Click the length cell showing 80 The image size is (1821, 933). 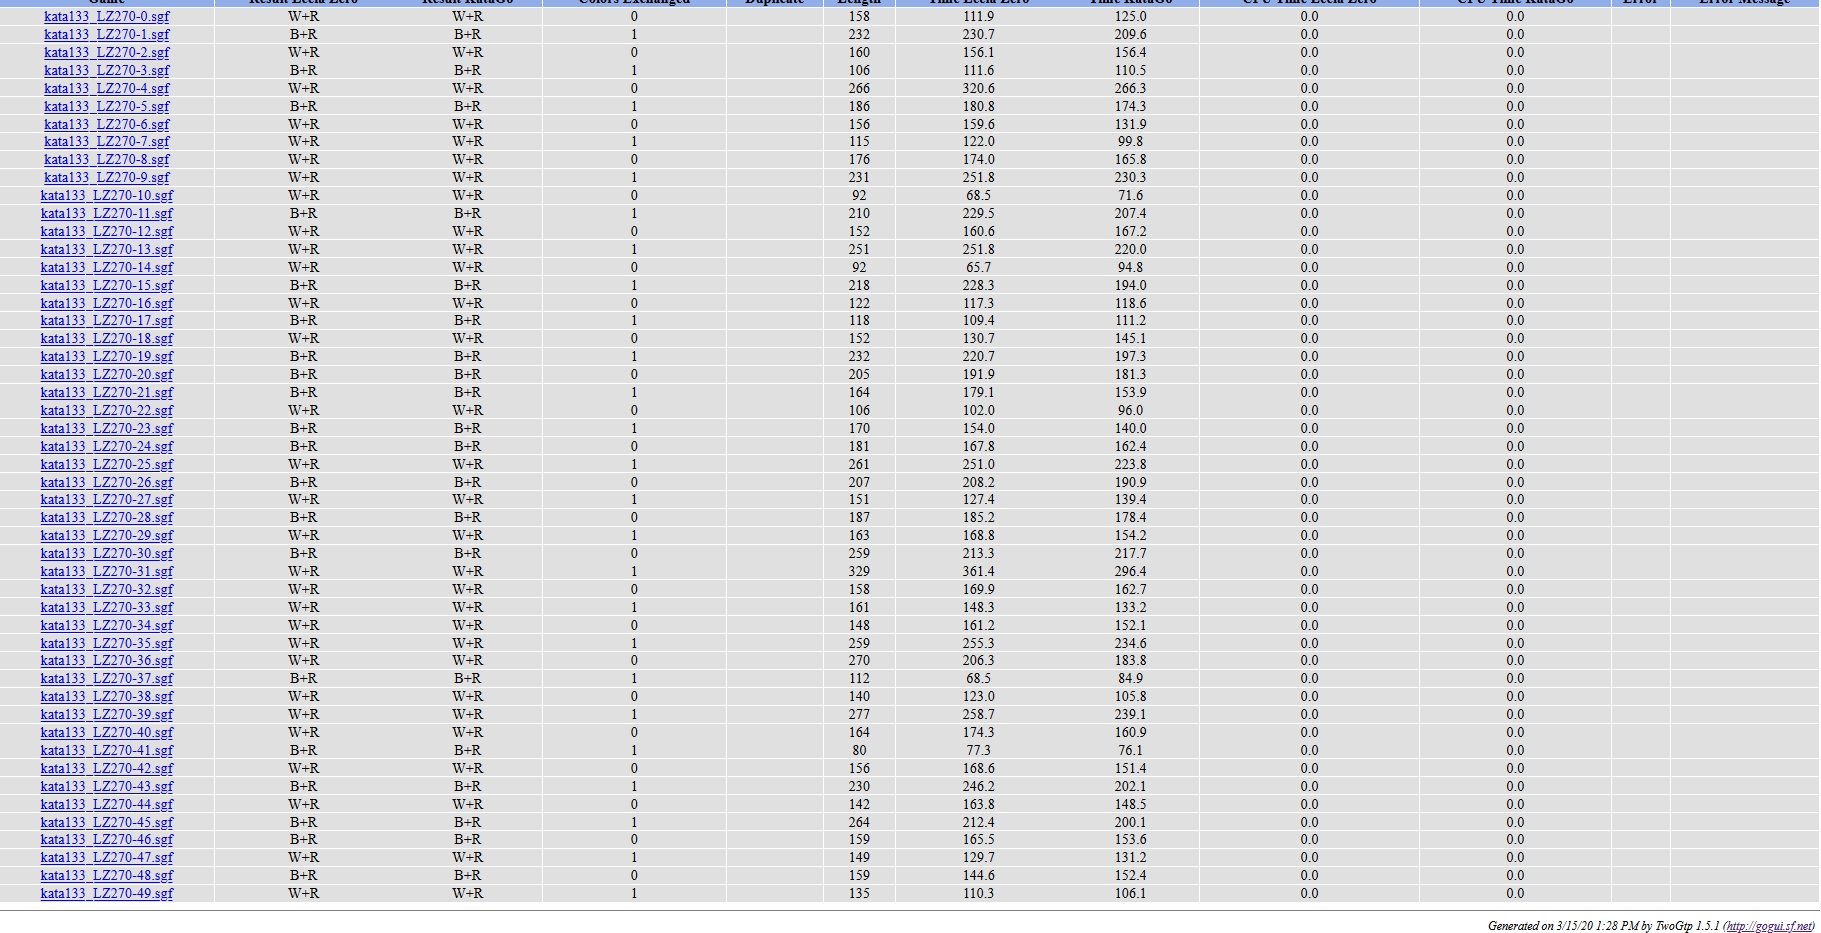859,751
